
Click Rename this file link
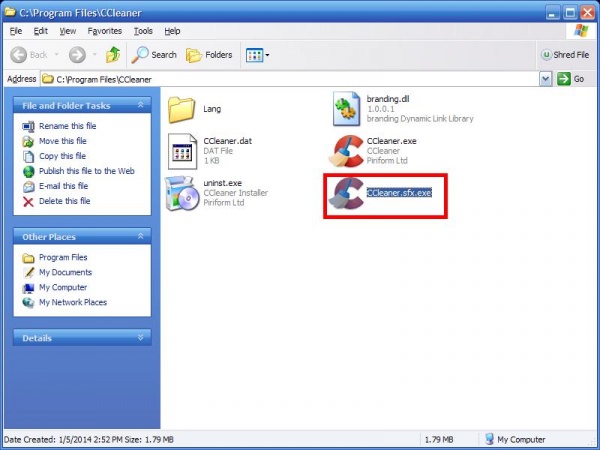(x=68, y=126)
